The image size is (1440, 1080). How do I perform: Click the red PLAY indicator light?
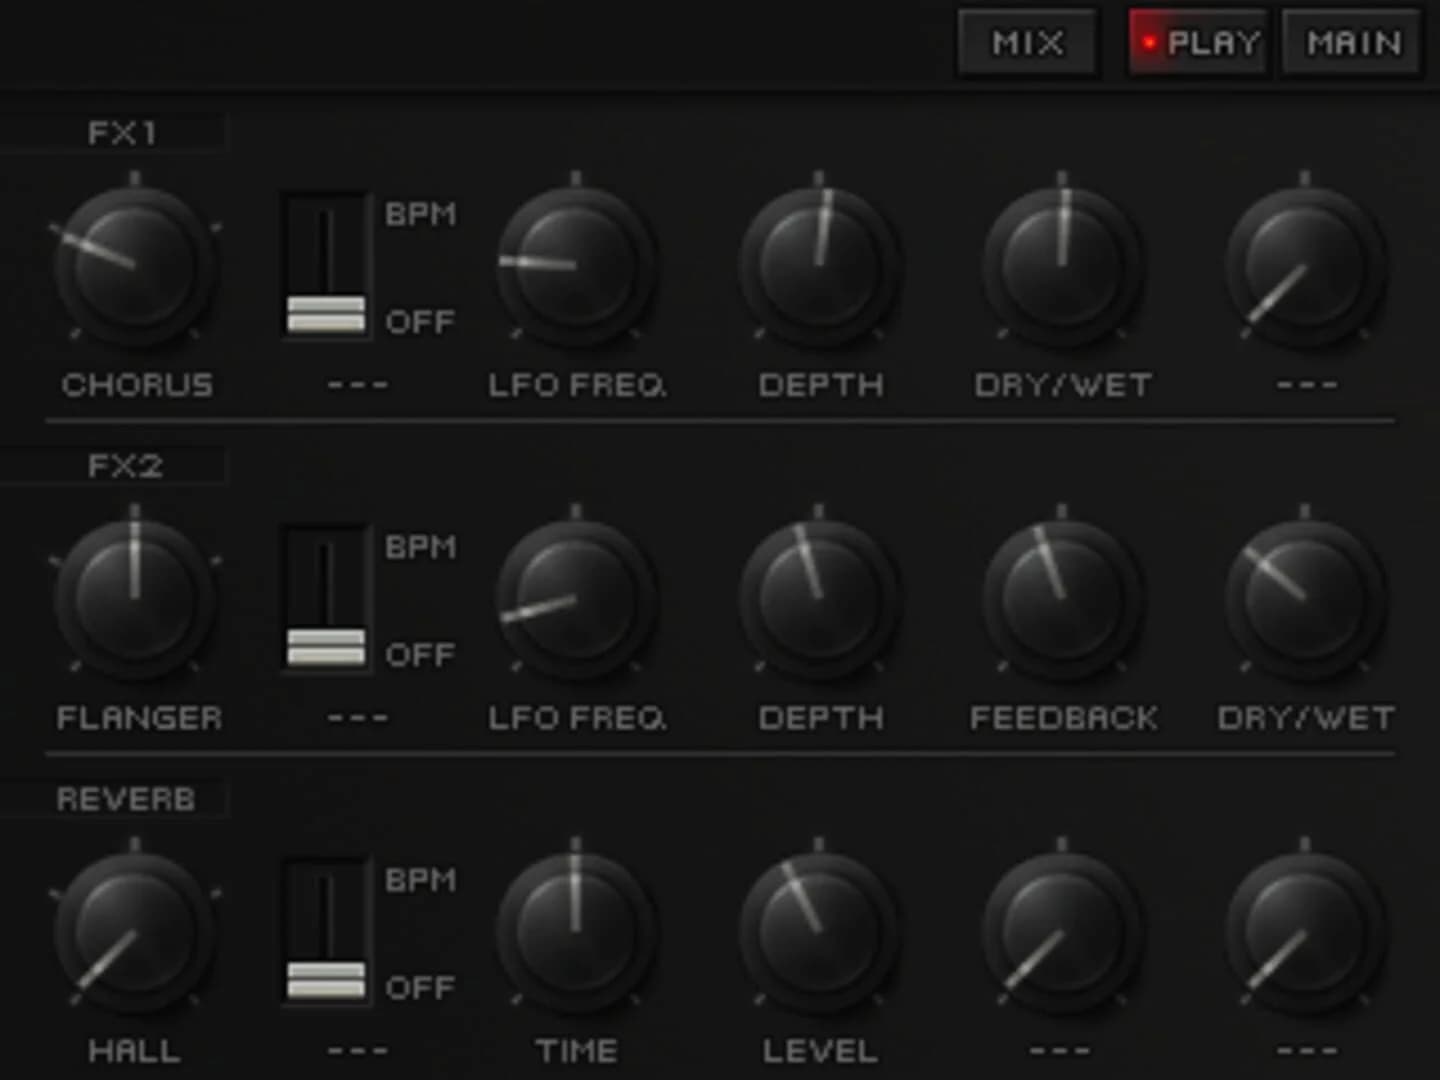point(1150,40)
